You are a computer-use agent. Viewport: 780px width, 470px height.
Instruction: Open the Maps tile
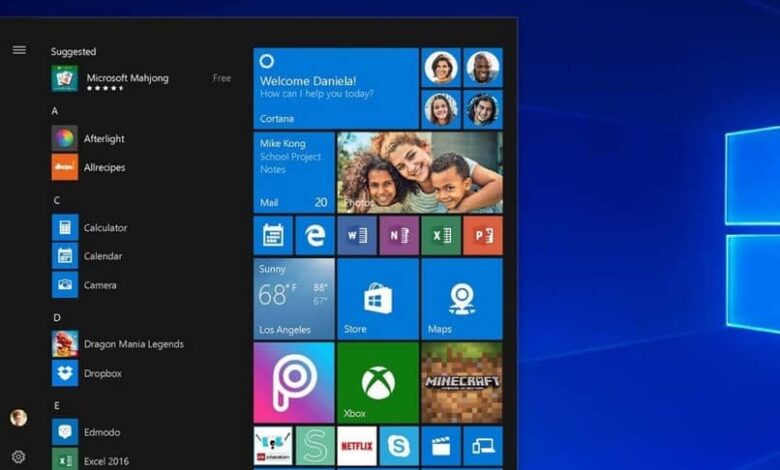click(x=462, y=298)
